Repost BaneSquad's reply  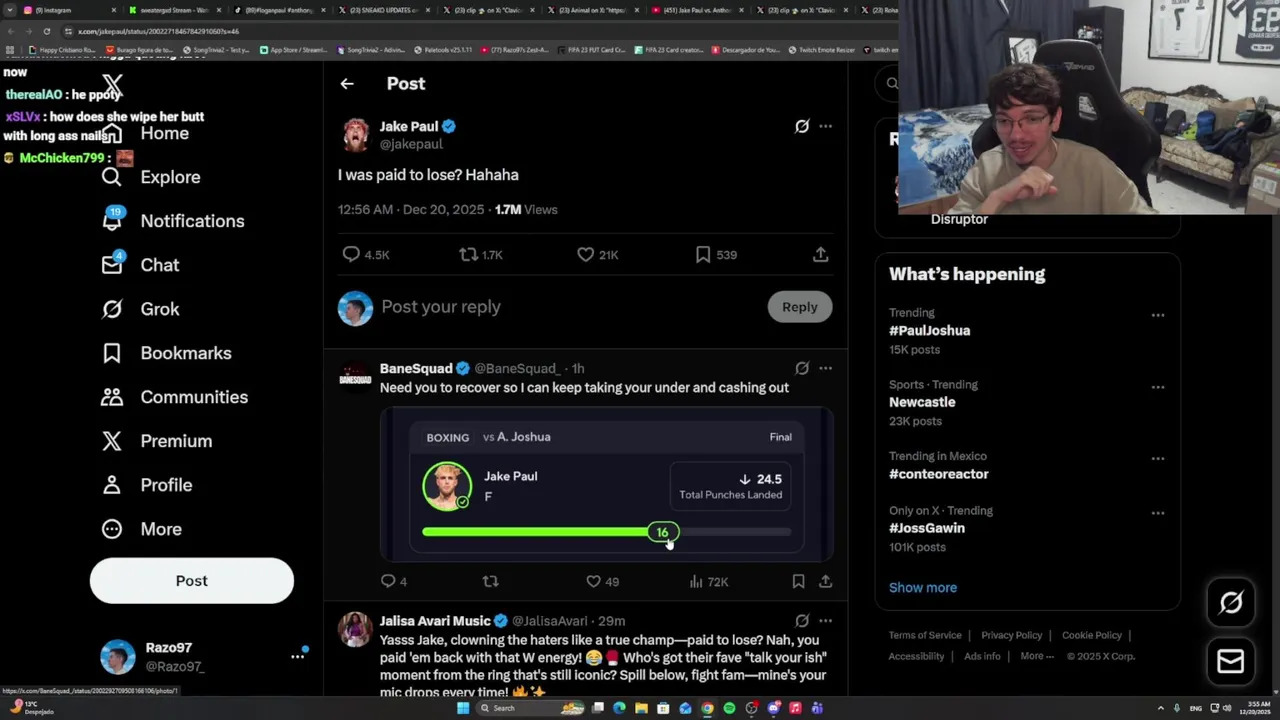[490, 581]
